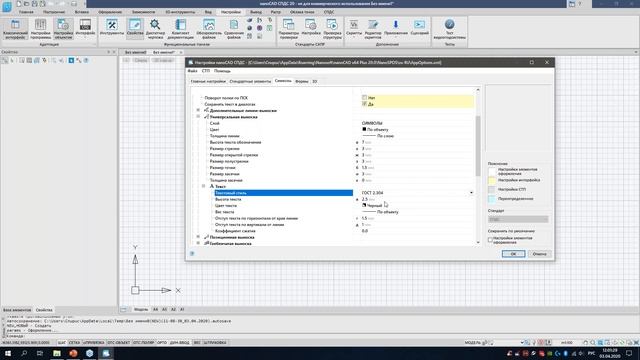
Task: Click the Scenario ribbon icon
Action: pyautogui.click(x=420, y=27)
